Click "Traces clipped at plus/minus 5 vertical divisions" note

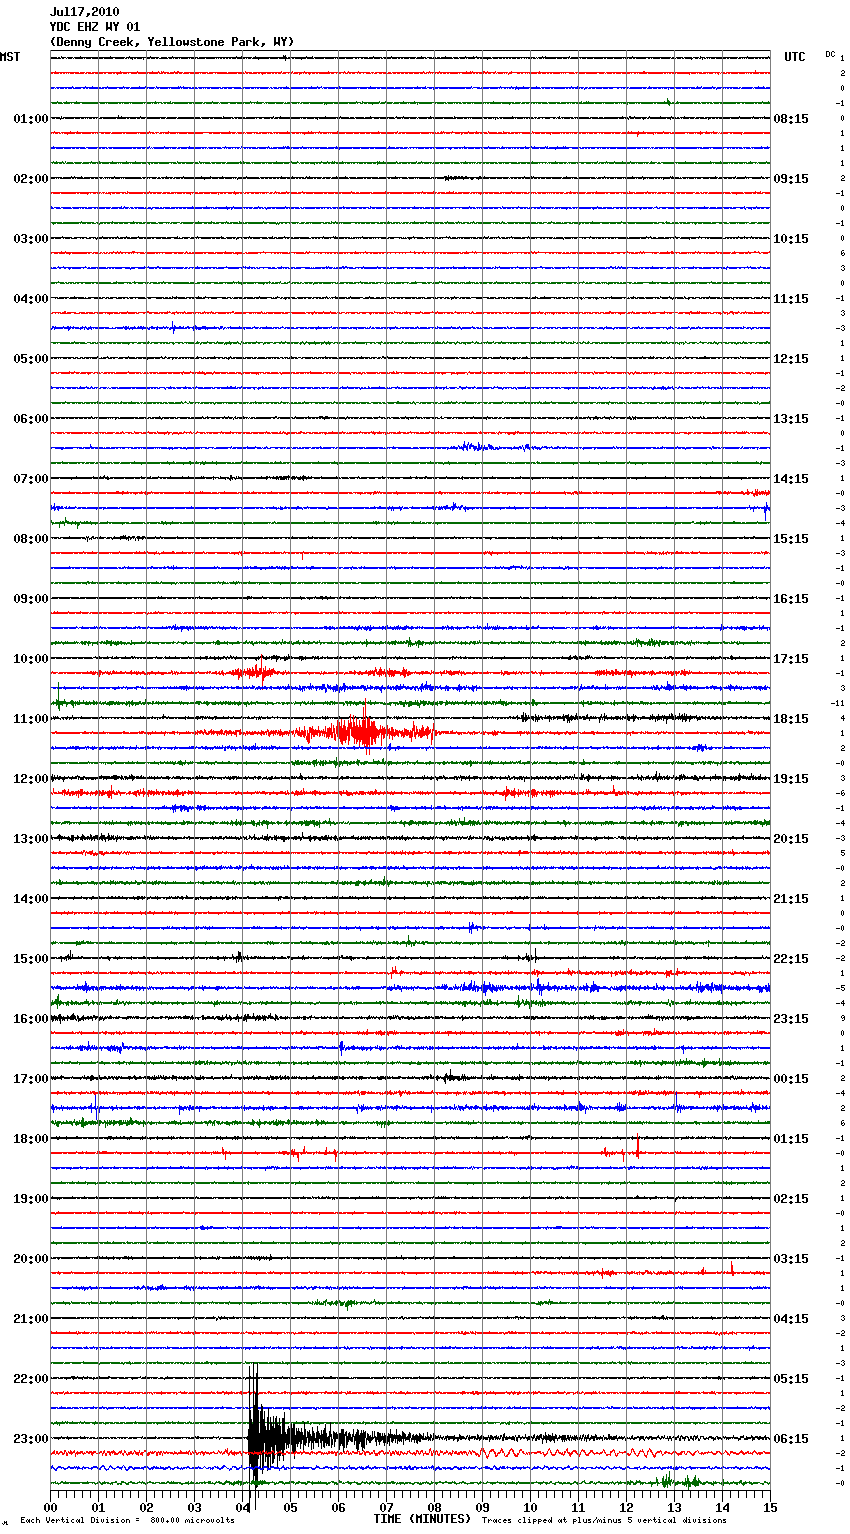coord(604,1520)
